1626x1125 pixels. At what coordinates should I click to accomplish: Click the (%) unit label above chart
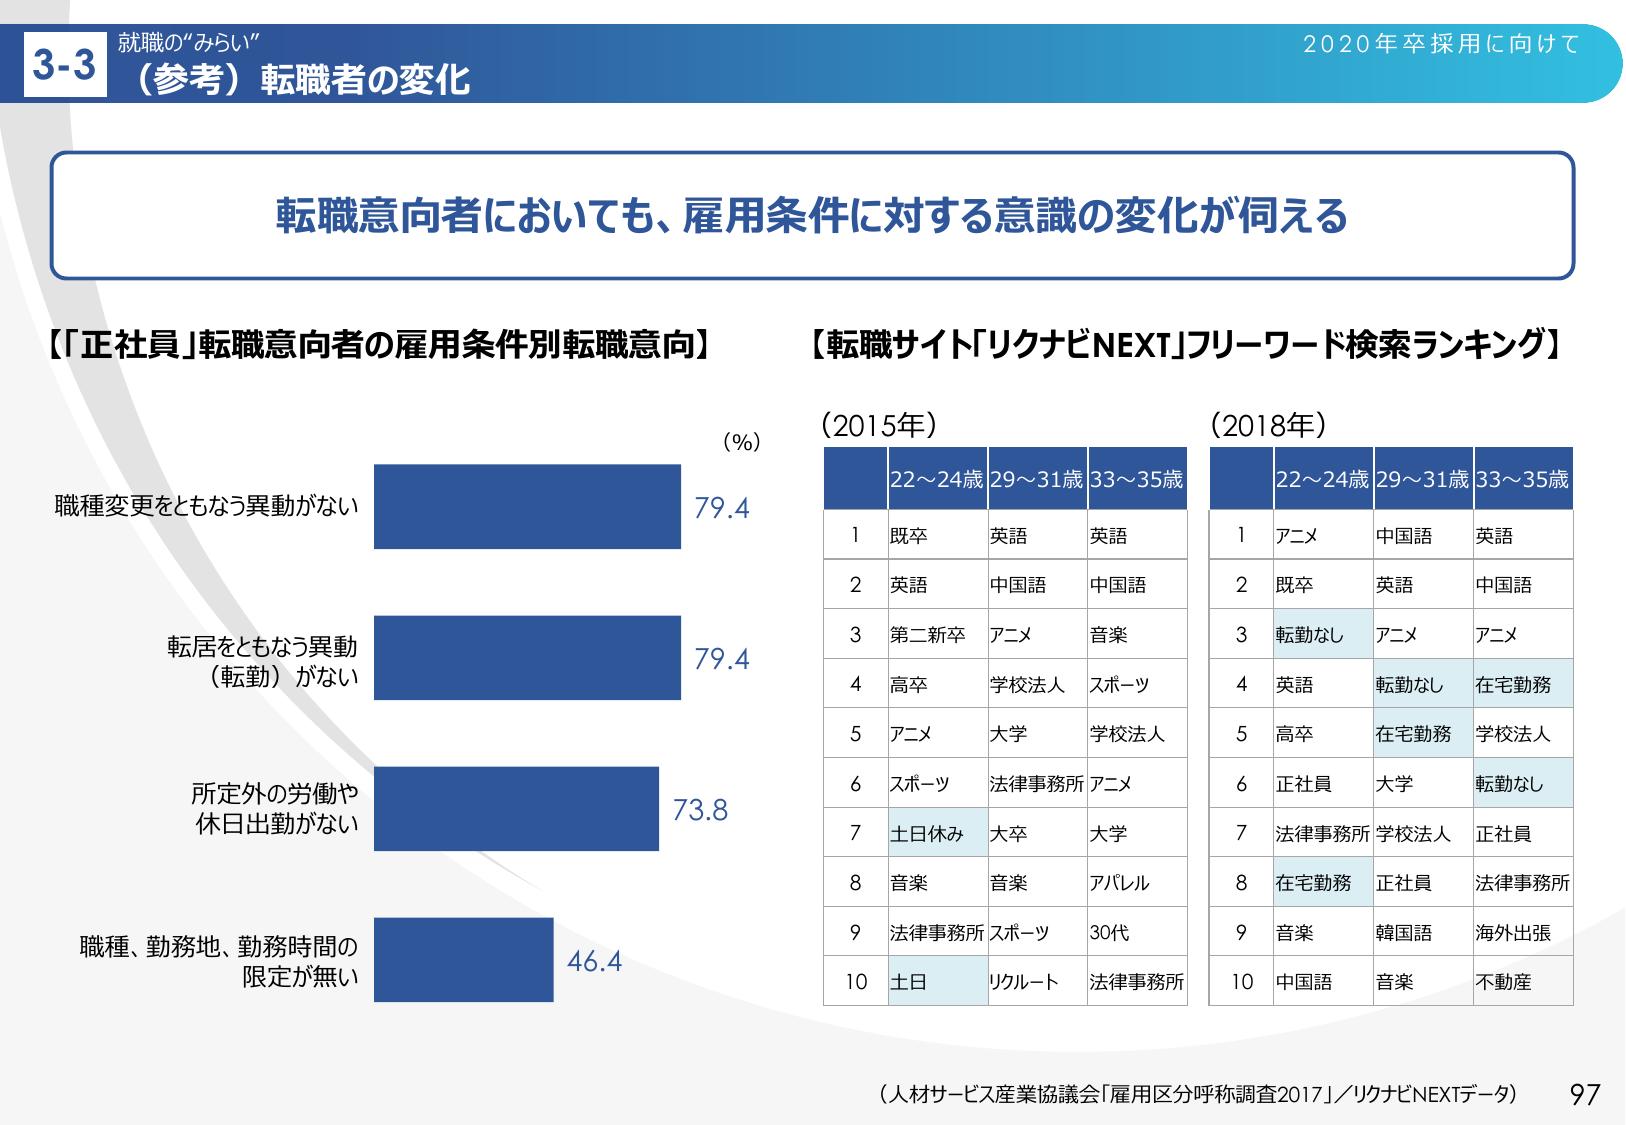741,442
